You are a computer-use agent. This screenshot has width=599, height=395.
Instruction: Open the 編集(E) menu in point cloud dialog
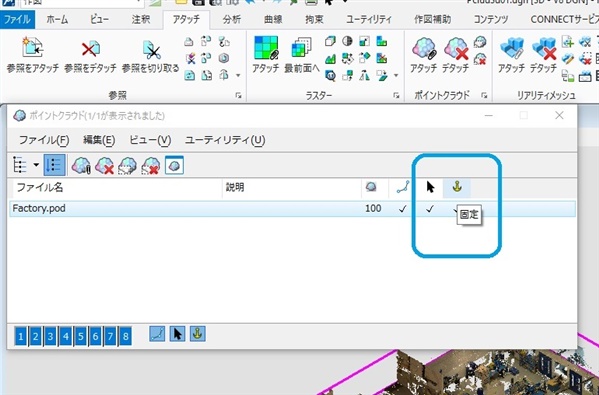click(99, 140)
